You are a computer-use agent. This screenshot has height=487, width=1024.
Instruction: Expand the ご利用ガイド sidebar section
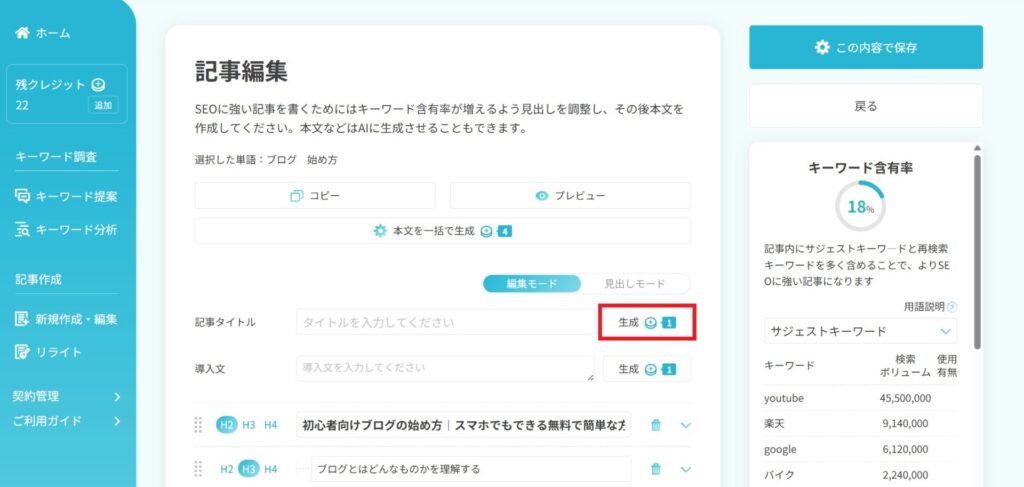[67, 421]
